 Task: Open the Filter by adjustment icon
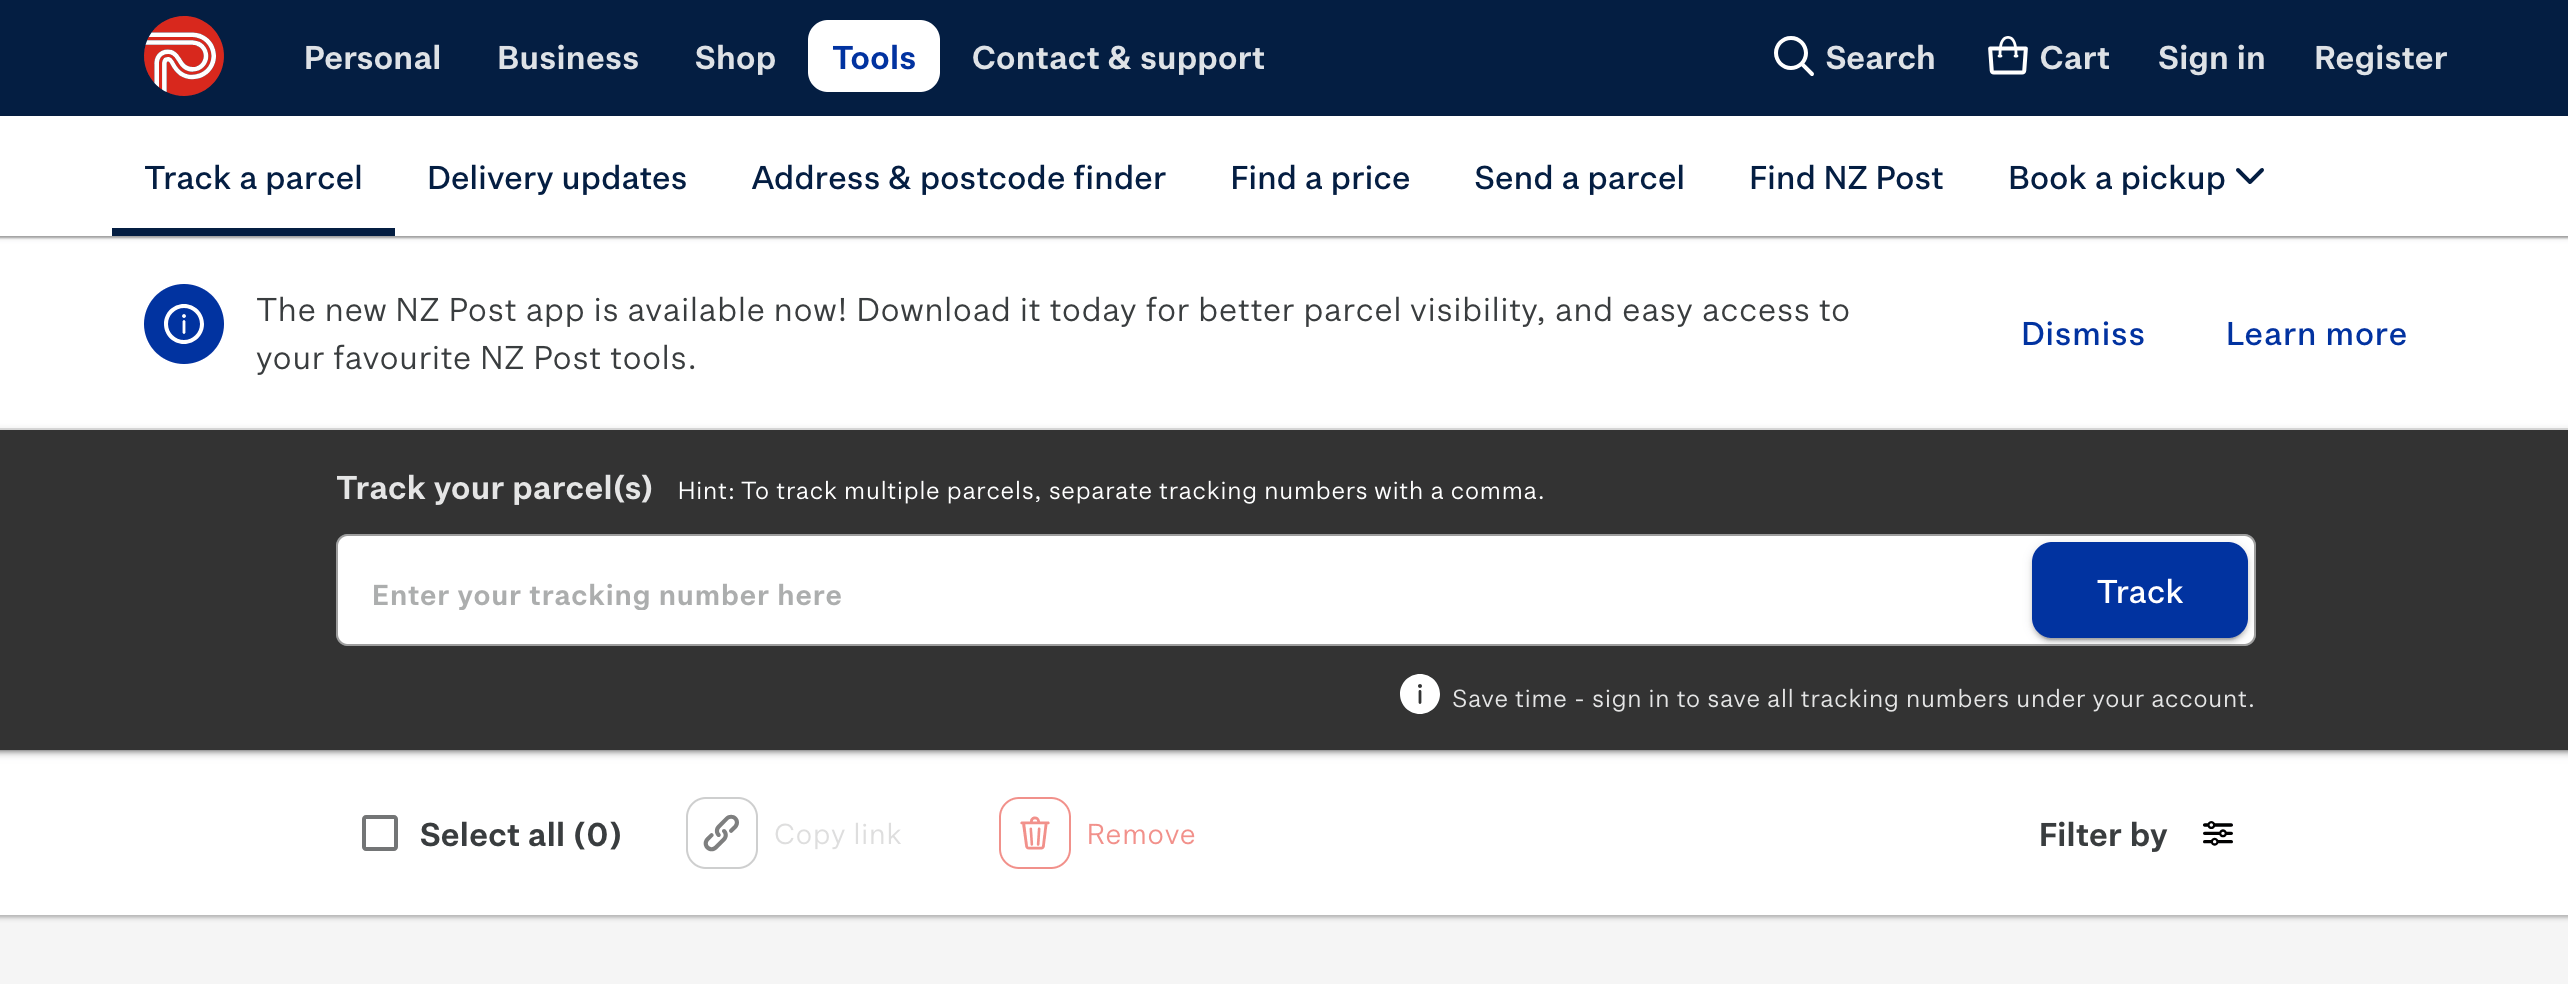click(x=2218, y=833)
